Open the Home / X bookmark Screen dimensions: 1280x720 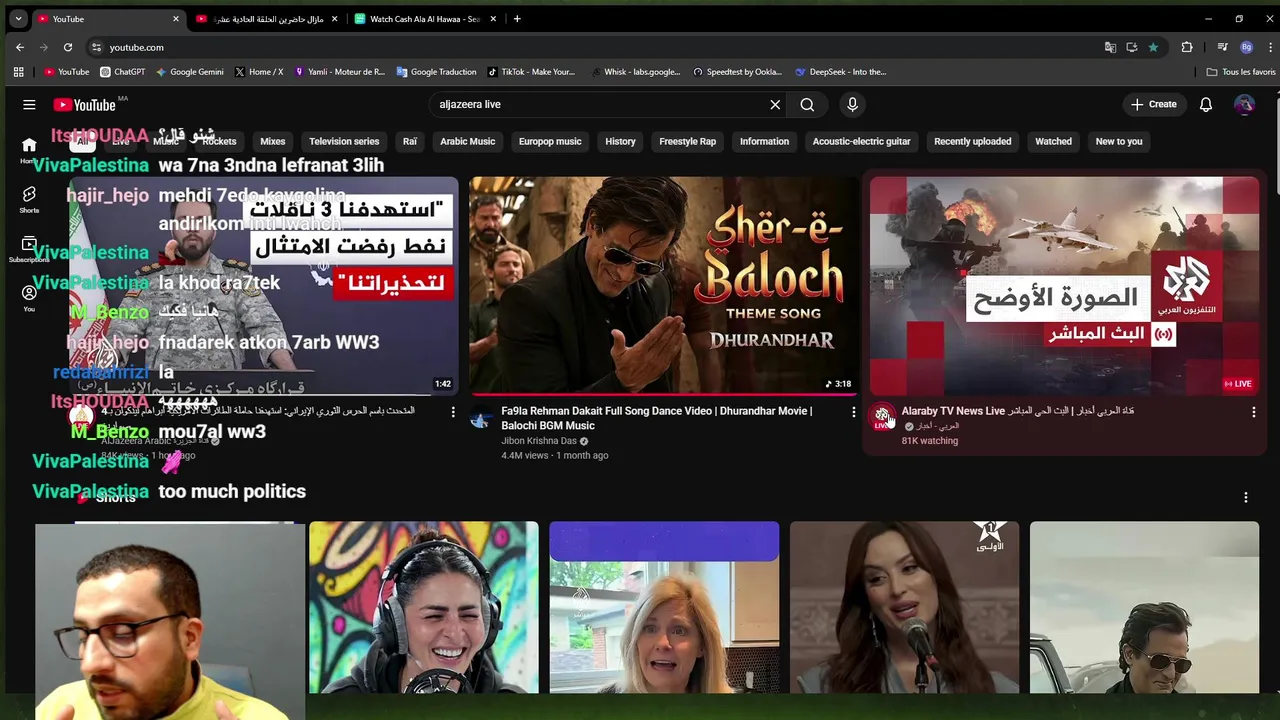(x=259, y=72)
